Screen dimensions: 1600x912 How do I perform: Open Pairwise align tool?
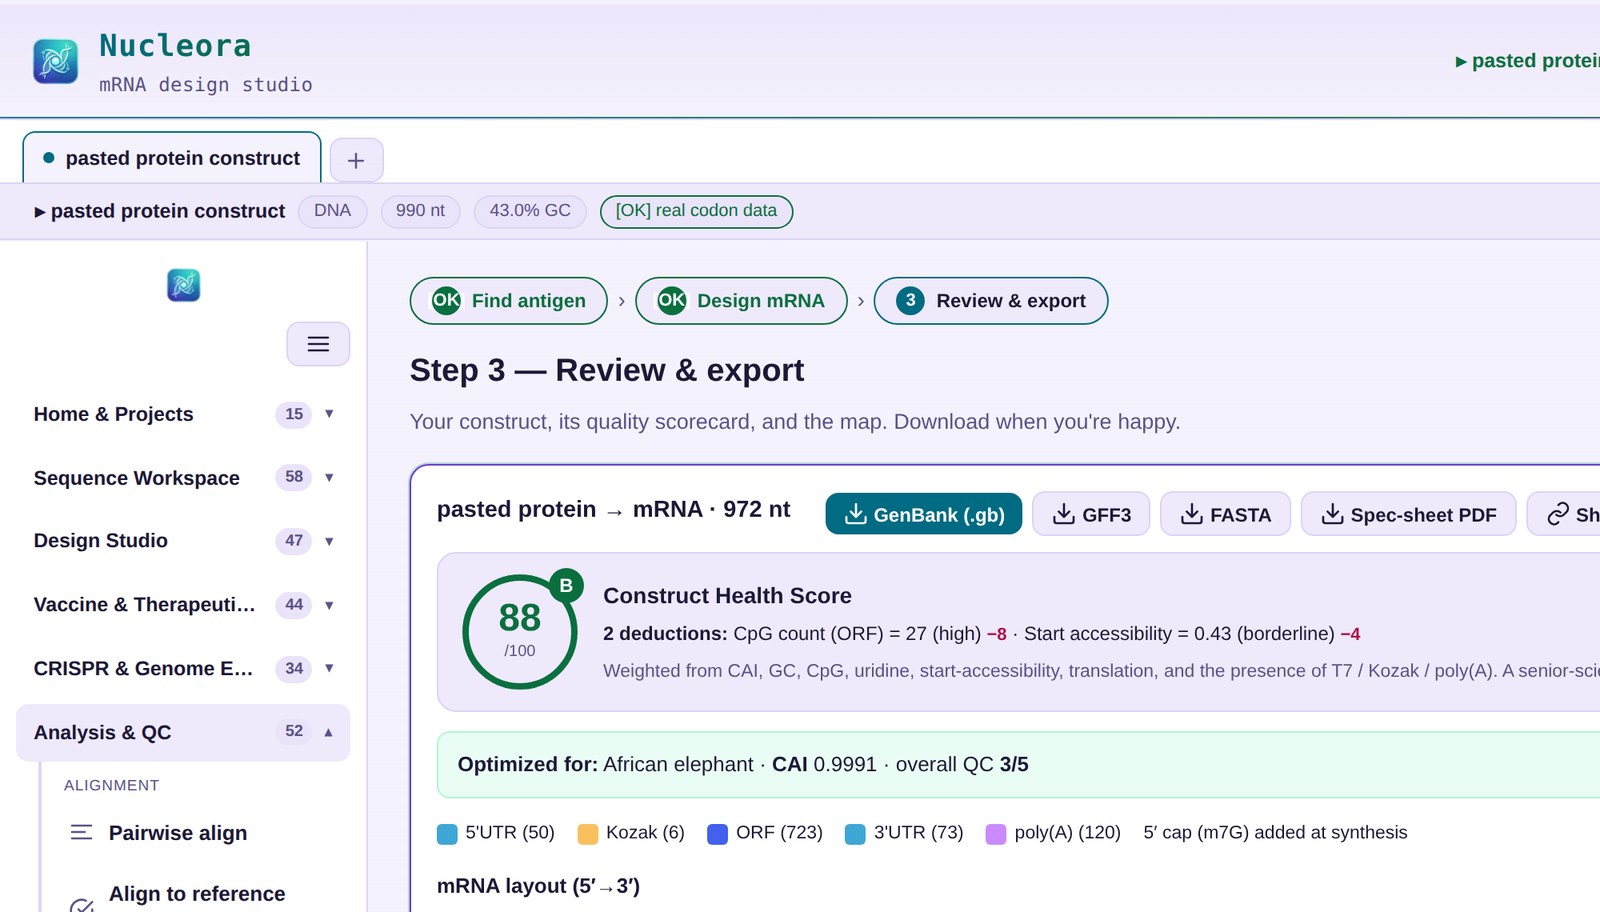coord(178,832)
